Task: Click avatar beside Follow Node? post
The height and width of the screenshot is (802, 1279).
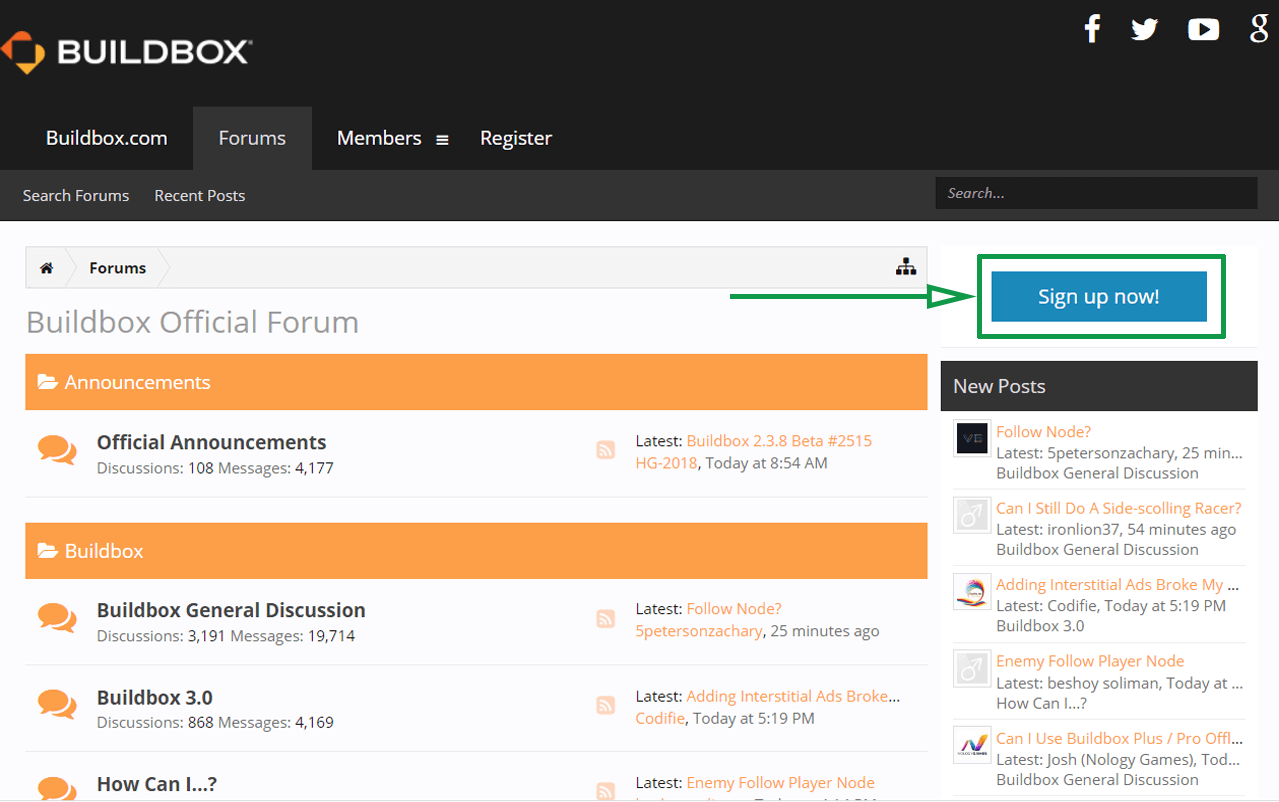Action: 972,438
